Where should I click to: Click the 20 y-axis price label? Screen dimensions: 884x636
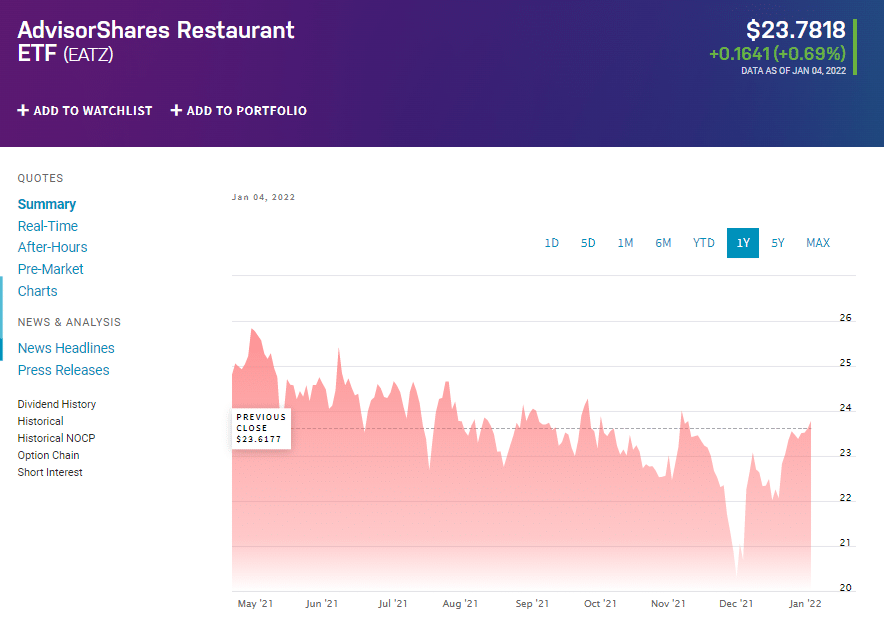(845, 588)
